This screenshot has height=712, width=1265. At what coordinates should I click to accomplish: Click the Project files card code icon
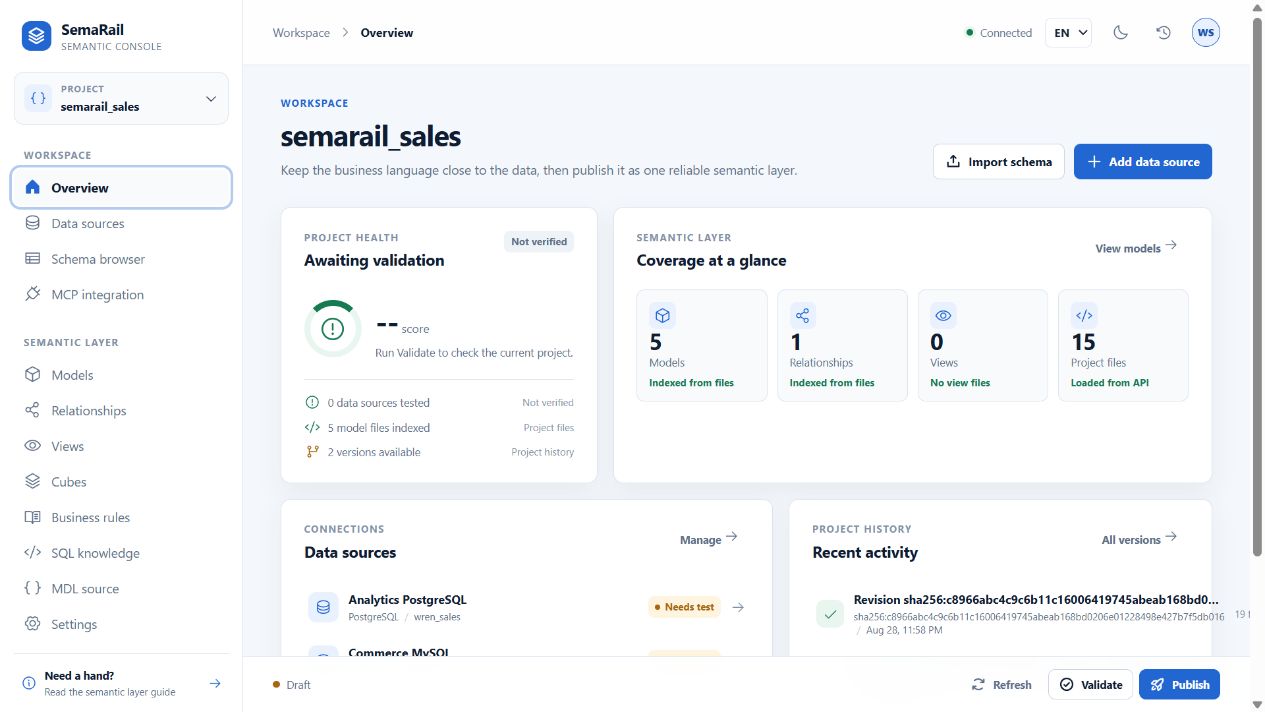point(1084,315)
